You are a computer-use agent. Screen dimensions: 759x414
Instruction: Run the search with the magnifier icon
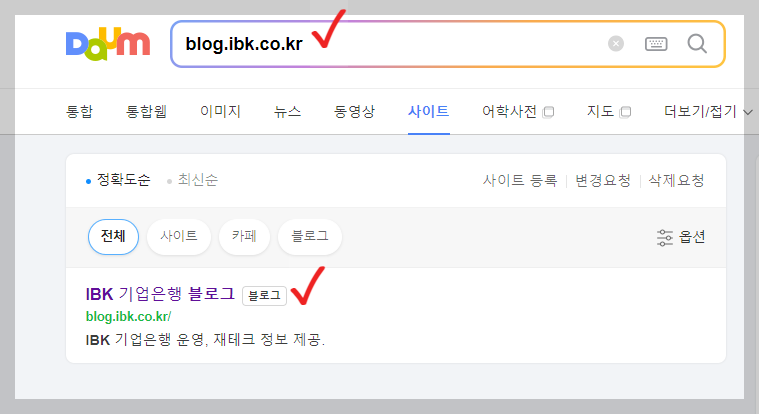point(697,44)
